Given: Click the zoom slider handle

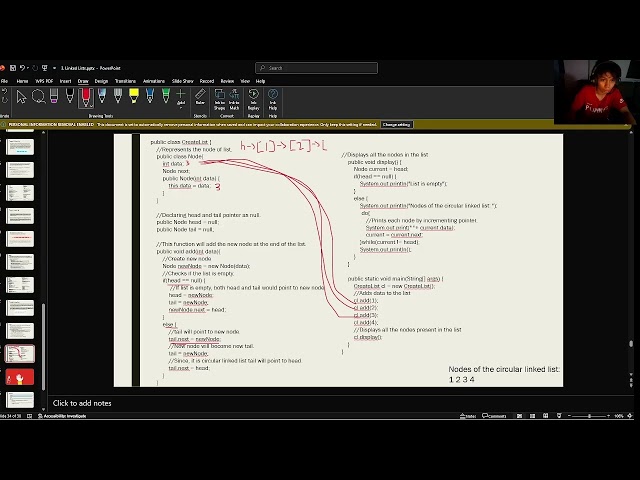Looking at the screenshot, I should 589,416.
